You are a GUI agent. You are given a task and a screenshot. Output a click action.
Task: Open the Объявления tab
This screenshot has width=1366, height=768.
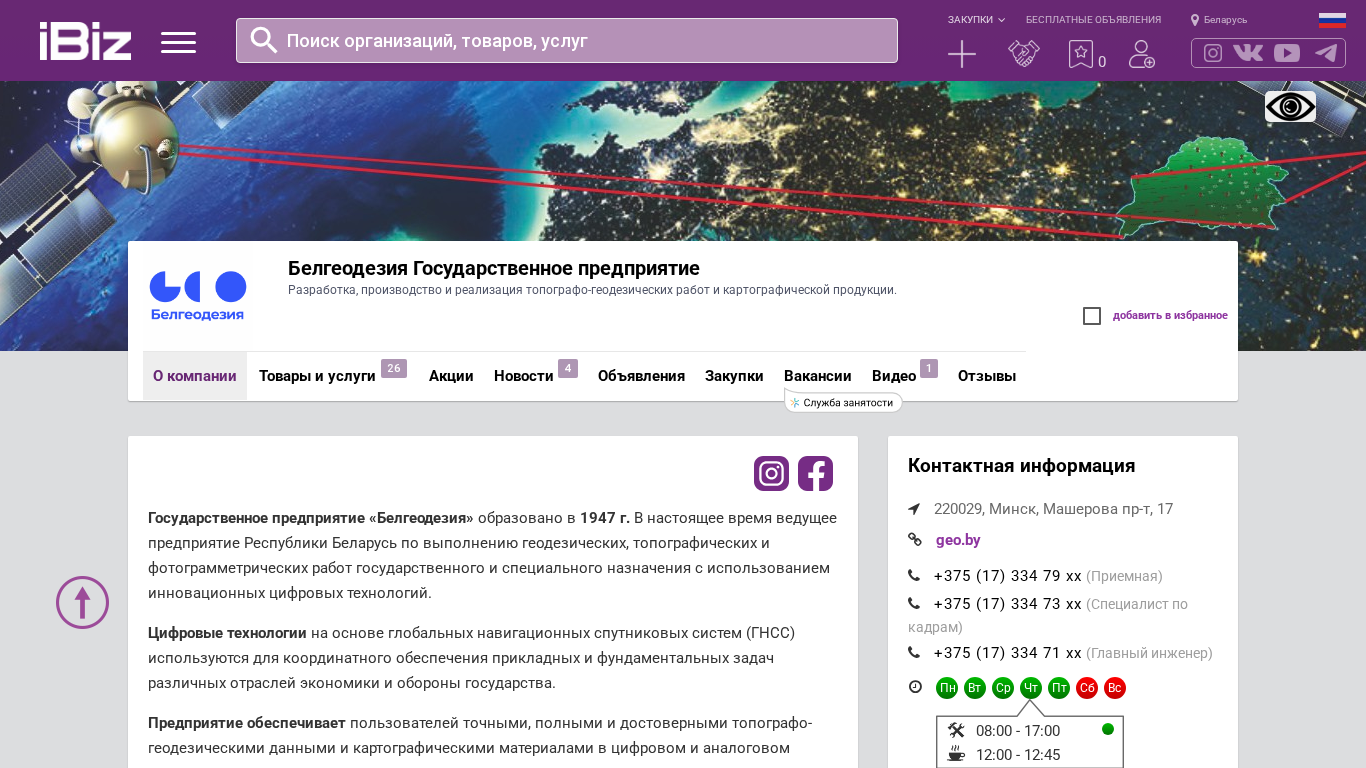[641, 376]
